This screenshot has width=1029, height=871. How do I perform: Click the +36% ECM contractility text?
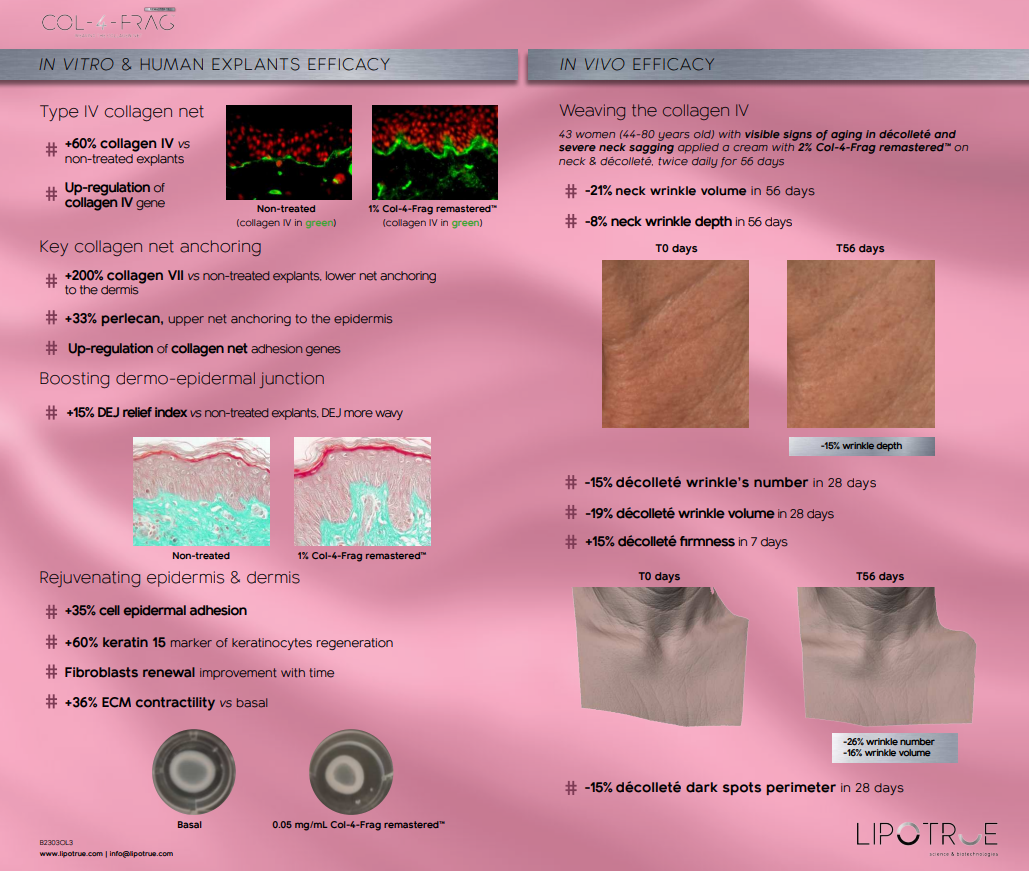coord(166,702)
